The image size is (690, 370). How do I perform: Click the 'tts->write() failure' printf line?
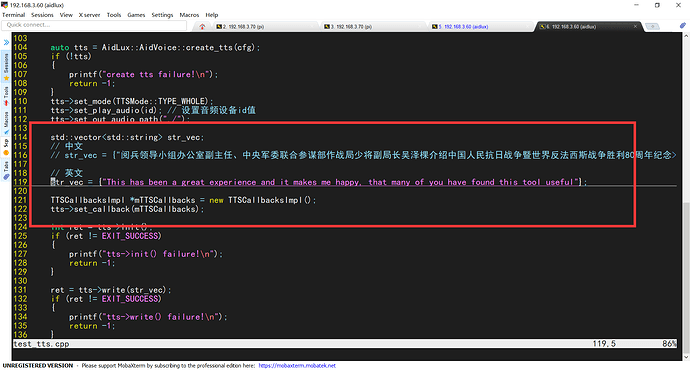pos(148,317)
